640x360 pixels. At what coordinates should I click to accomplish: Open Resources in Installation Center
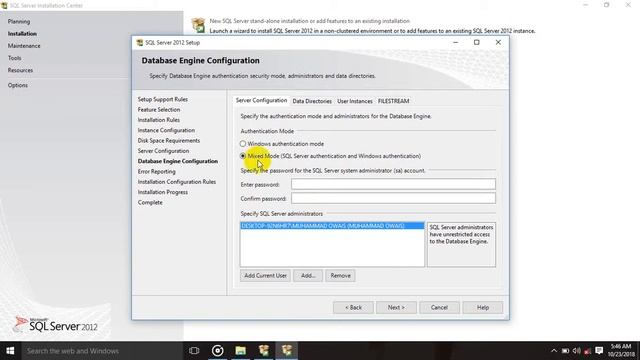[20, 70]
